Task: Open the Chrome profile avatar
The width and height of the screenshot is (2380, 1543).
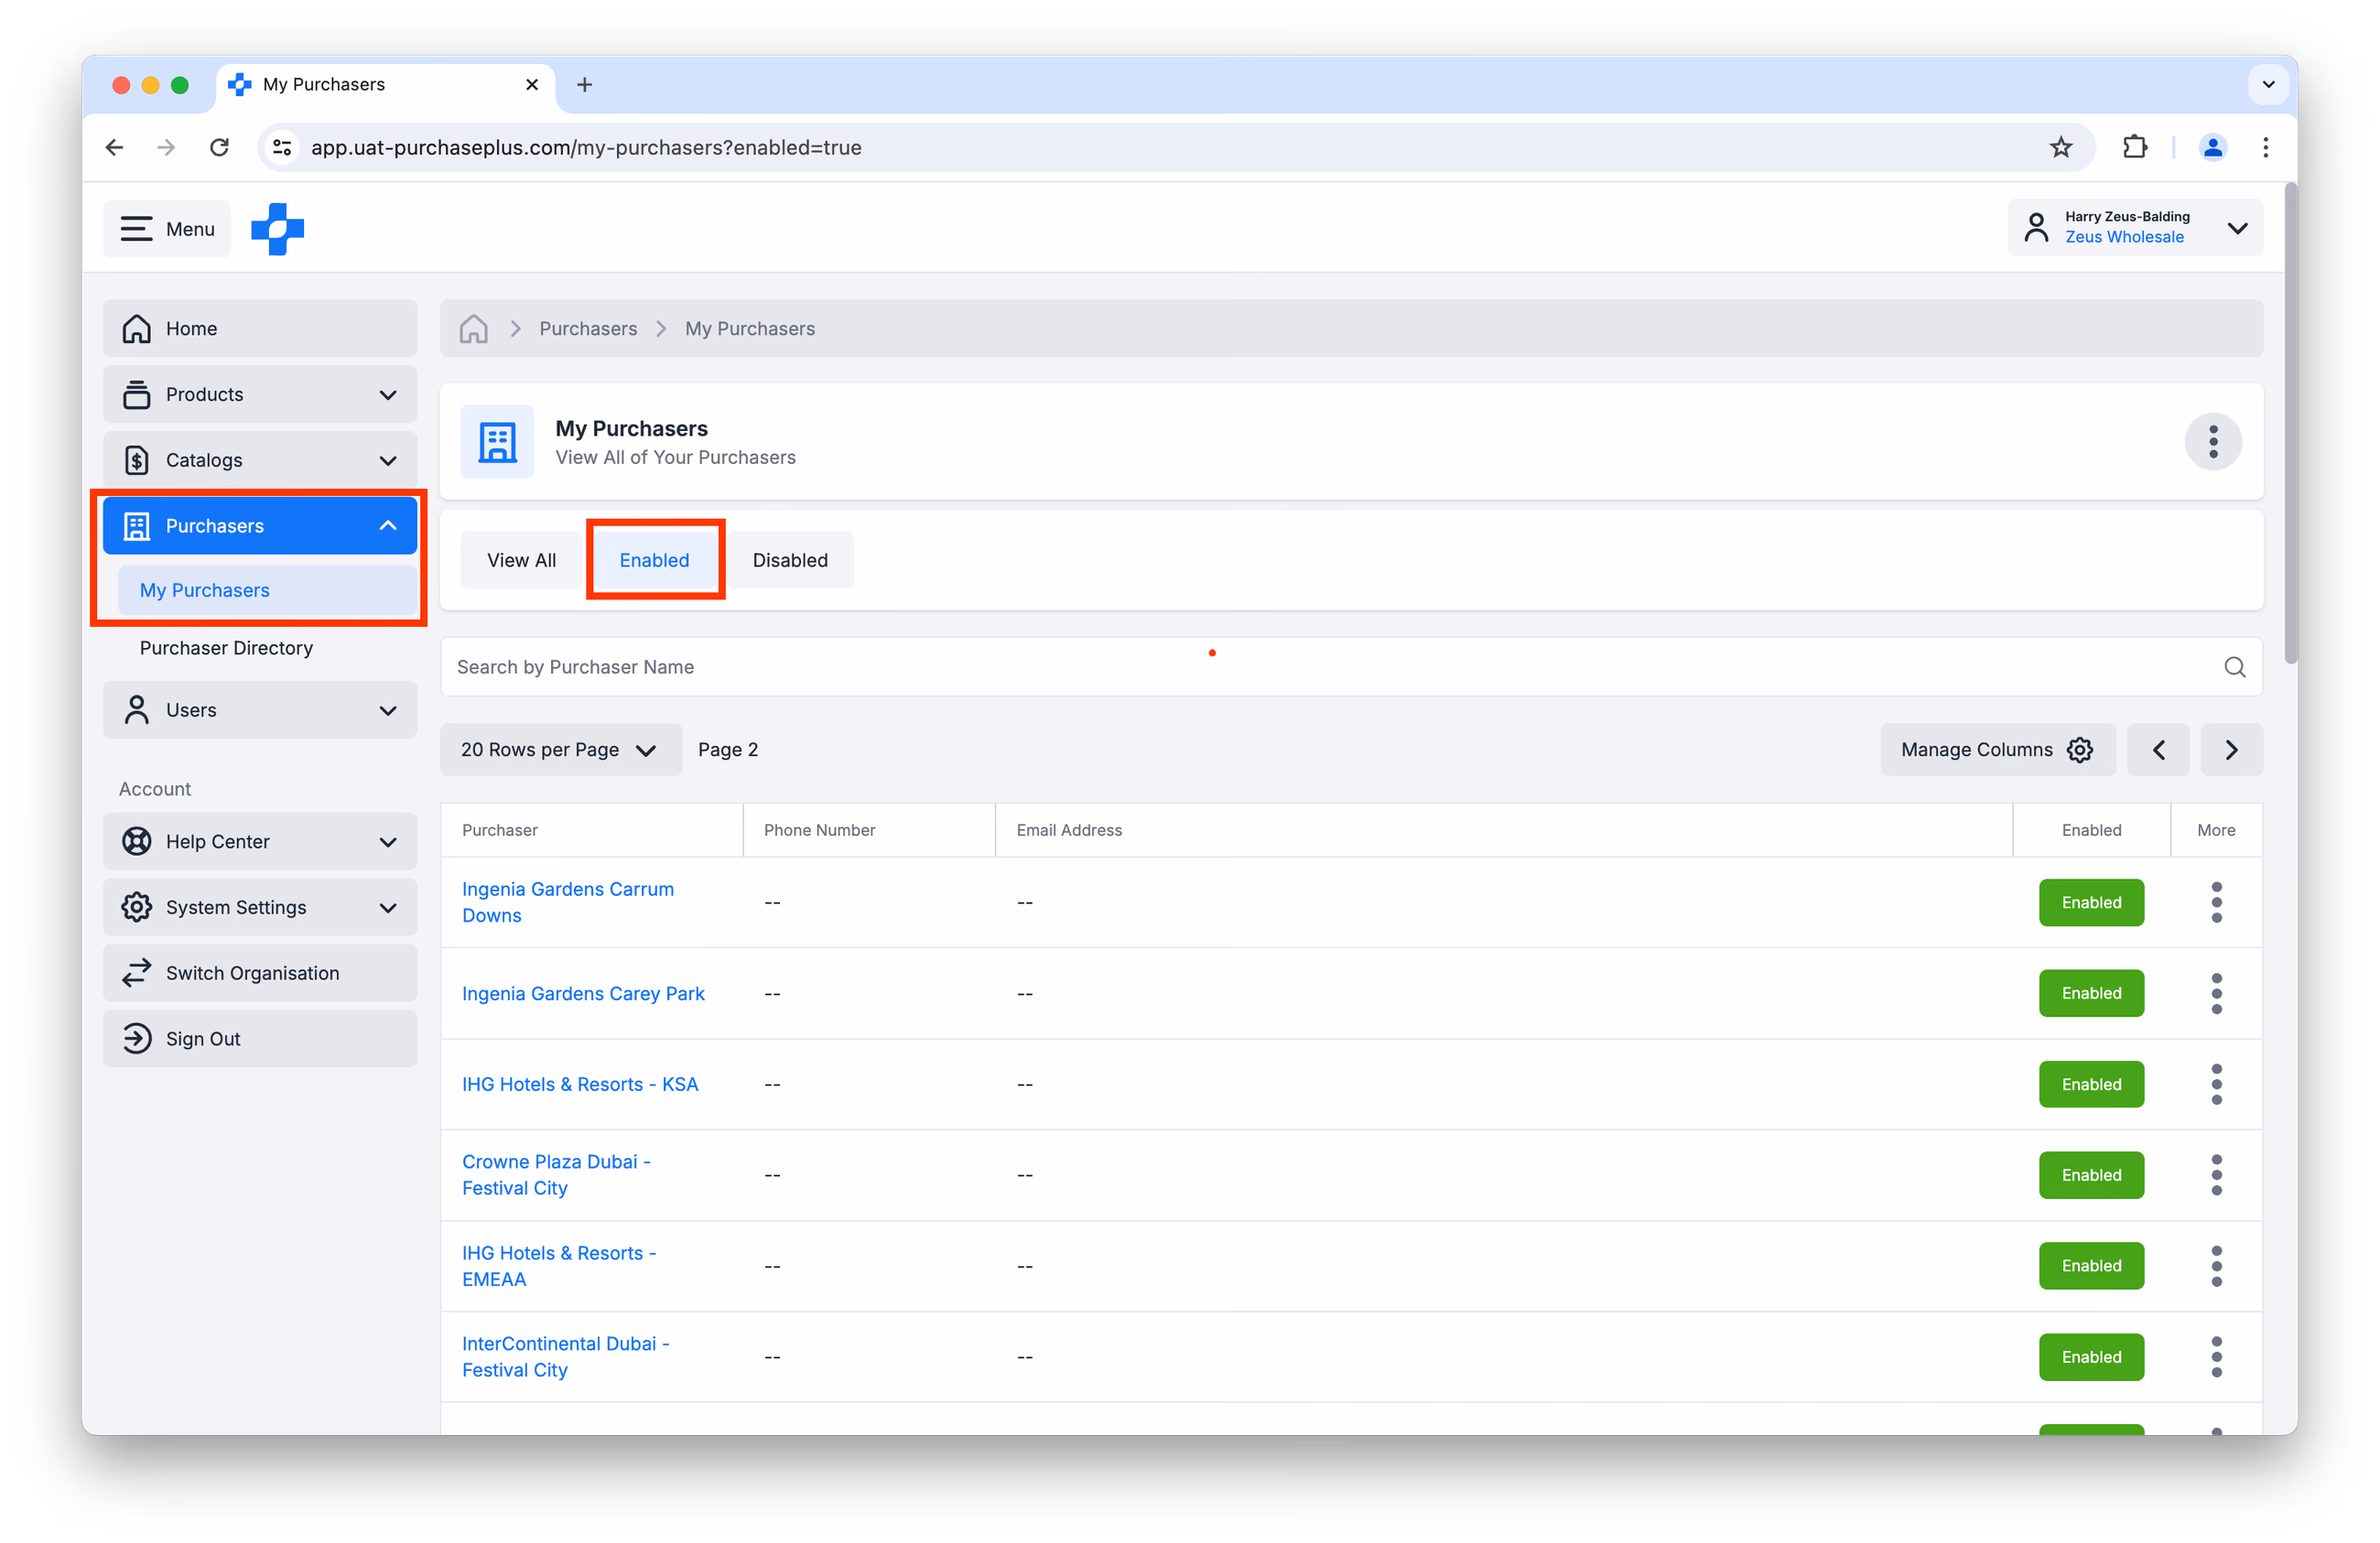Action: [x=2212, y=147]
